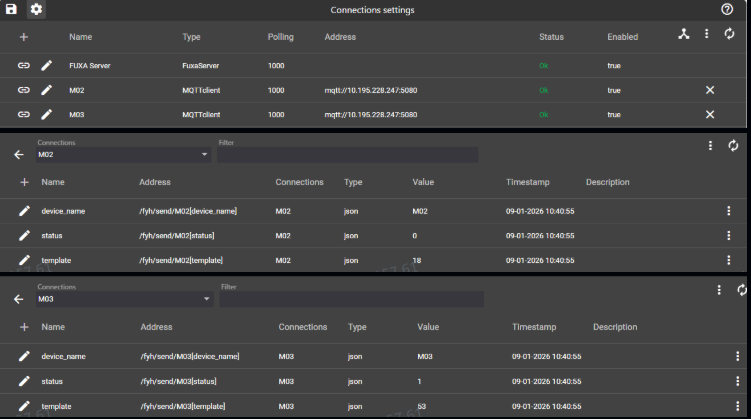Viewport: 751px width, 419px height.
Task: Click link icon for M02 connection
Action: (23, 90)
